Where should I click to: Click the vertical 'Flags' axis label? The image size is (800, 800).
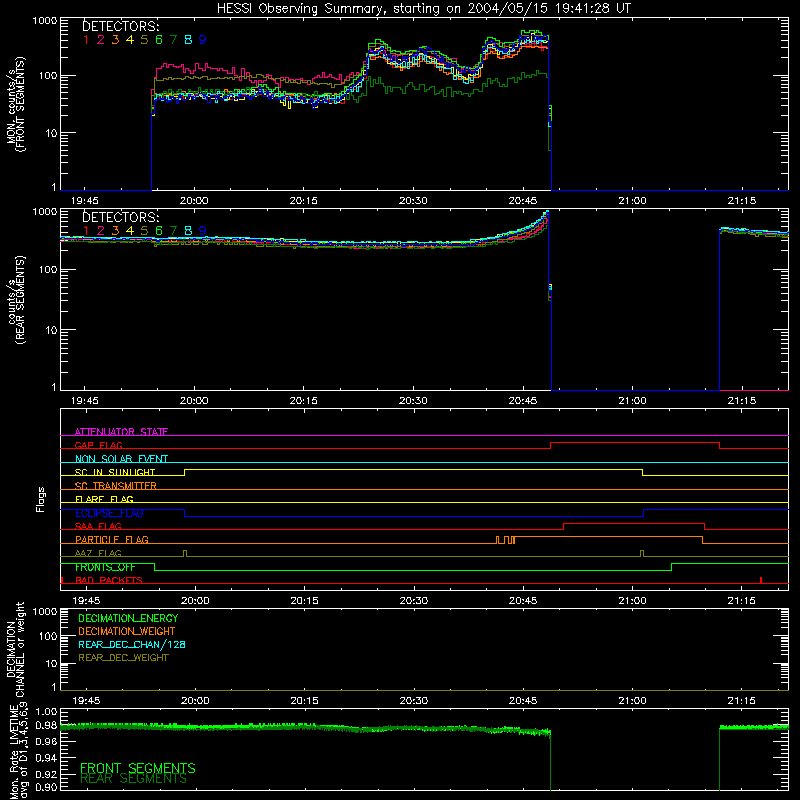pyautogui.click(x=40, y=499)
